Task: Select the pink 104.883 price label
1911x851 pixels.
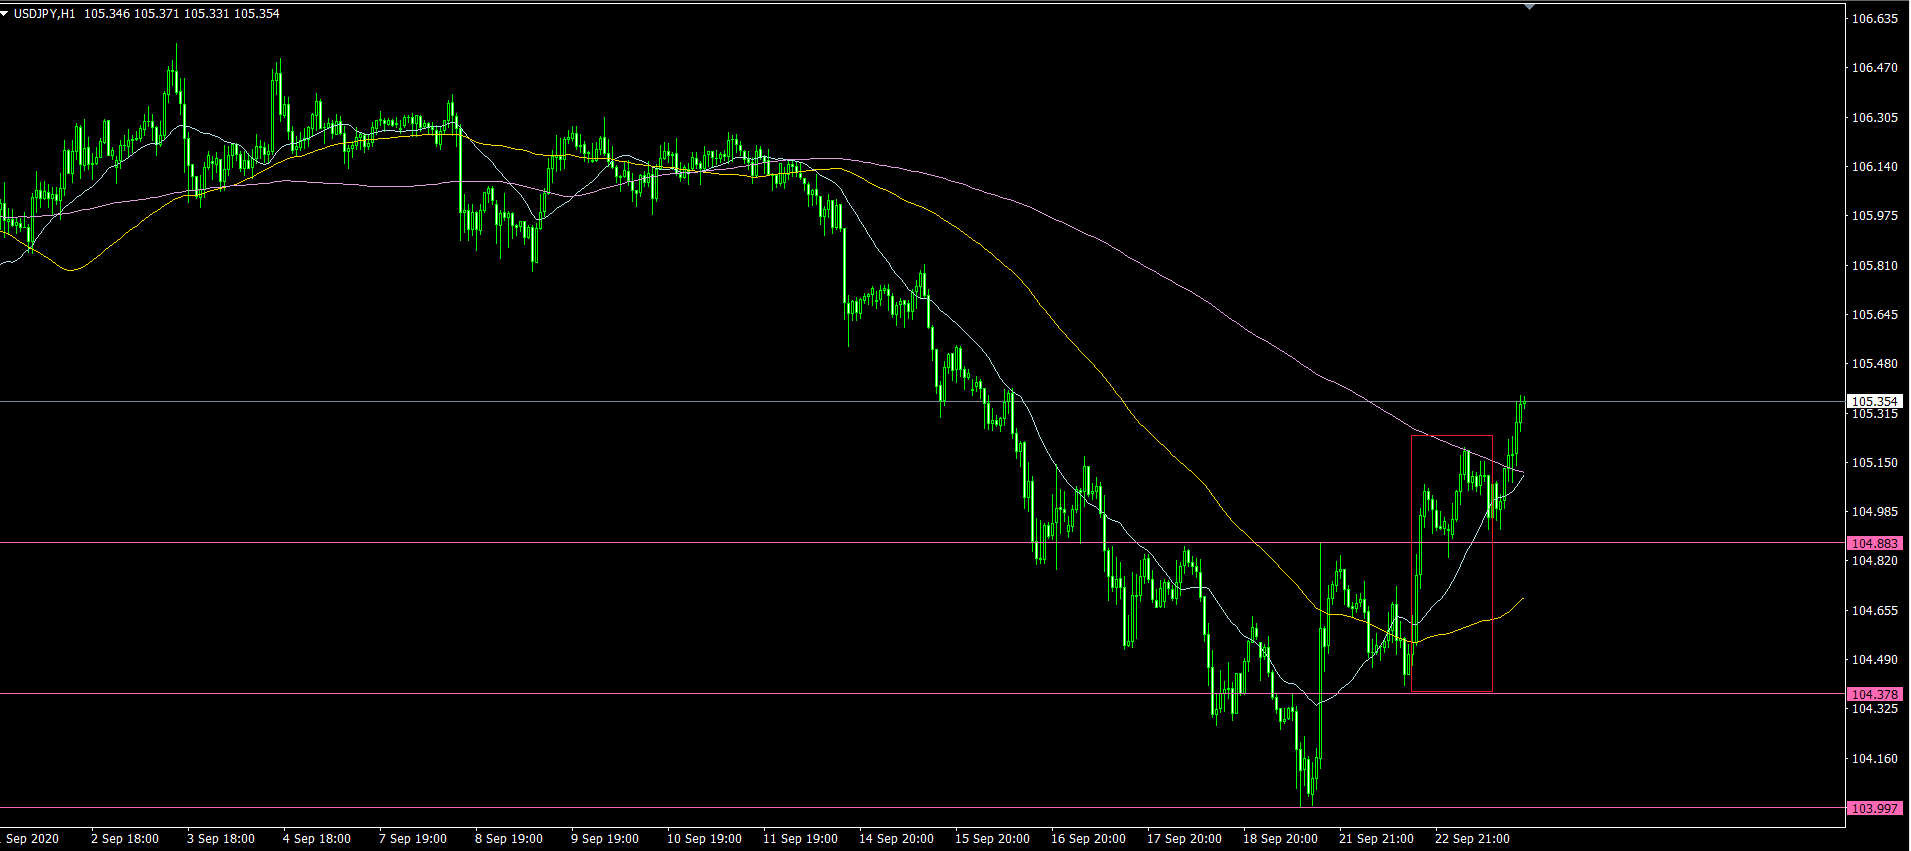Action: tap(1874, 544)
